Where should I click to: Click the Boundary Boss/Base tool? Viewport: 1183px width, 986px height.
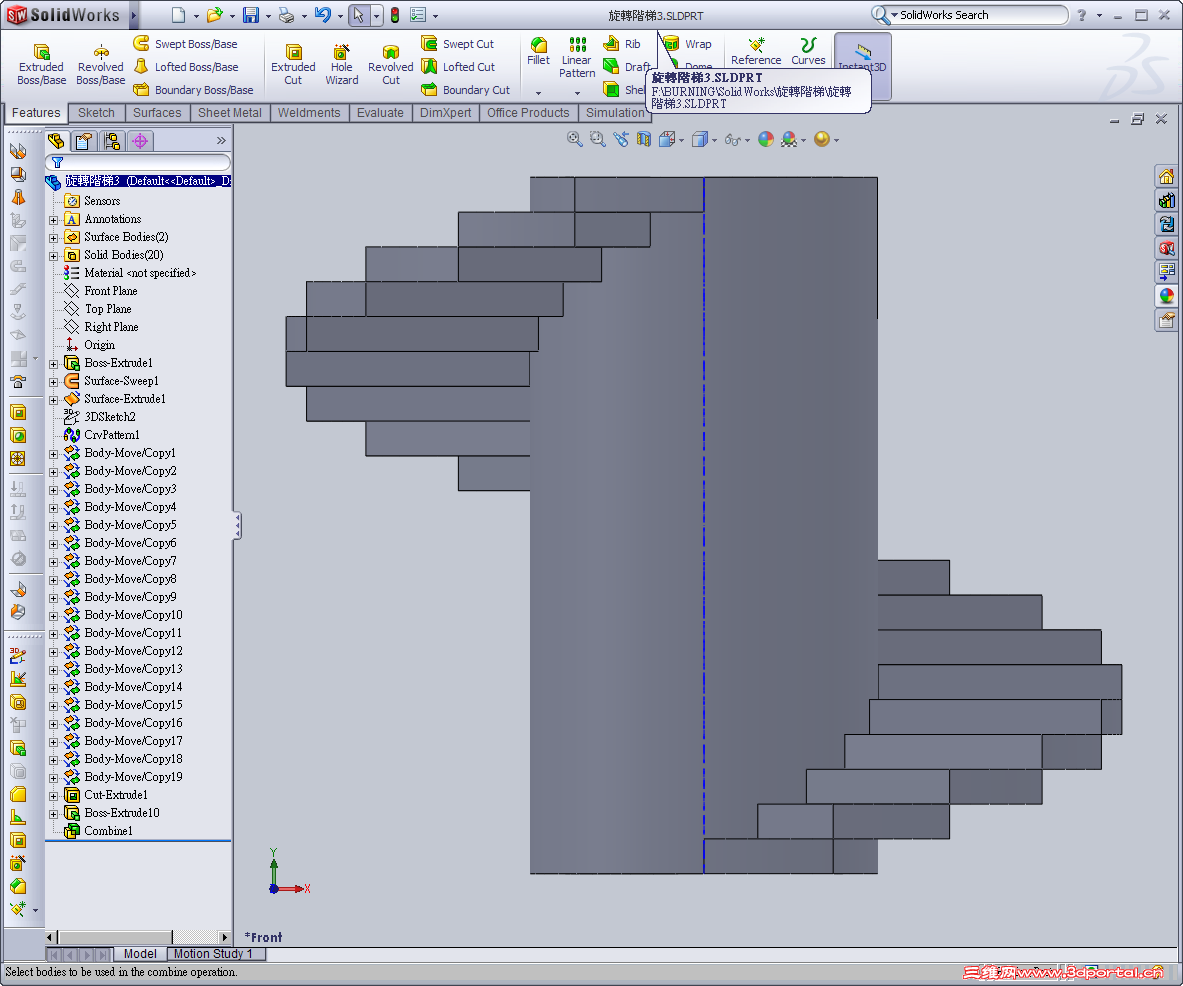[x=193, y=89]
